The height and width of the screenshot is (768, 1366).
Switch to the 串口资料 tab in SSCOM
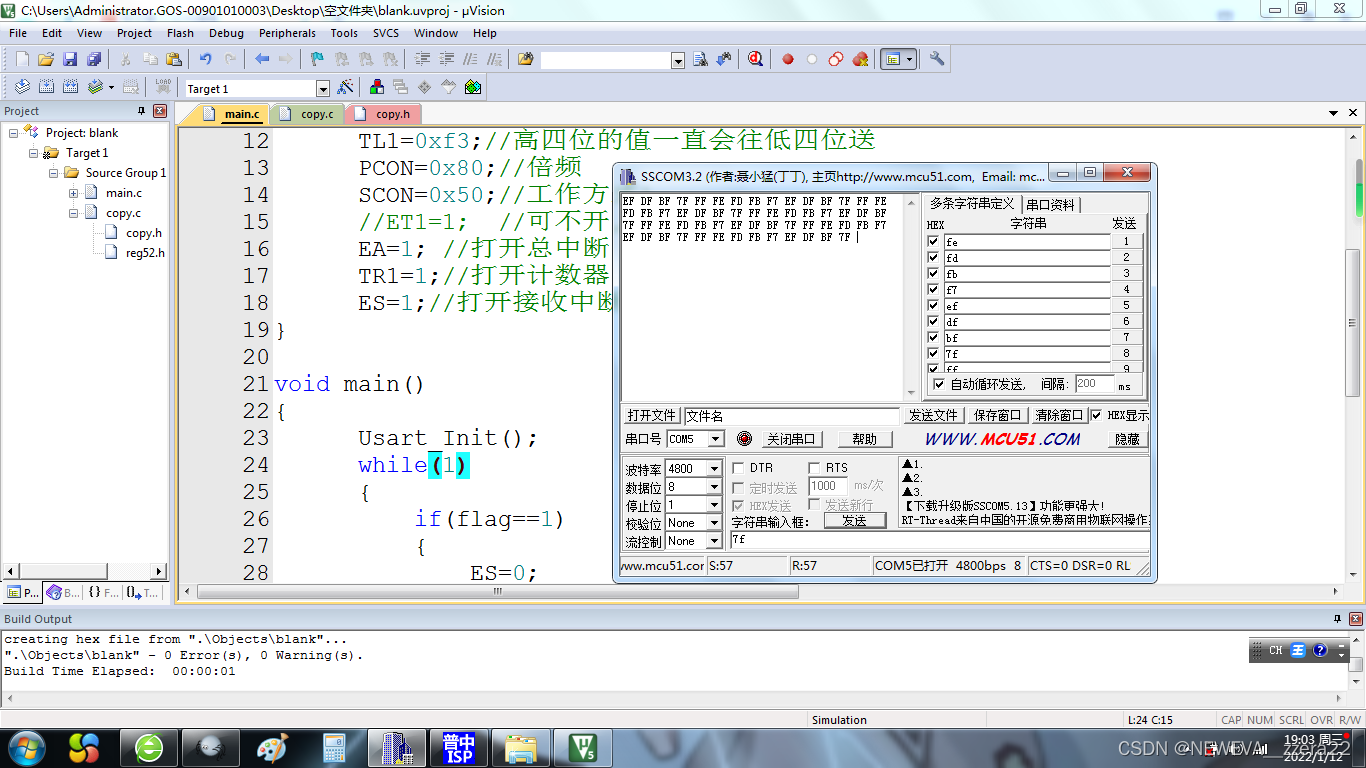tap(1050, 204)
